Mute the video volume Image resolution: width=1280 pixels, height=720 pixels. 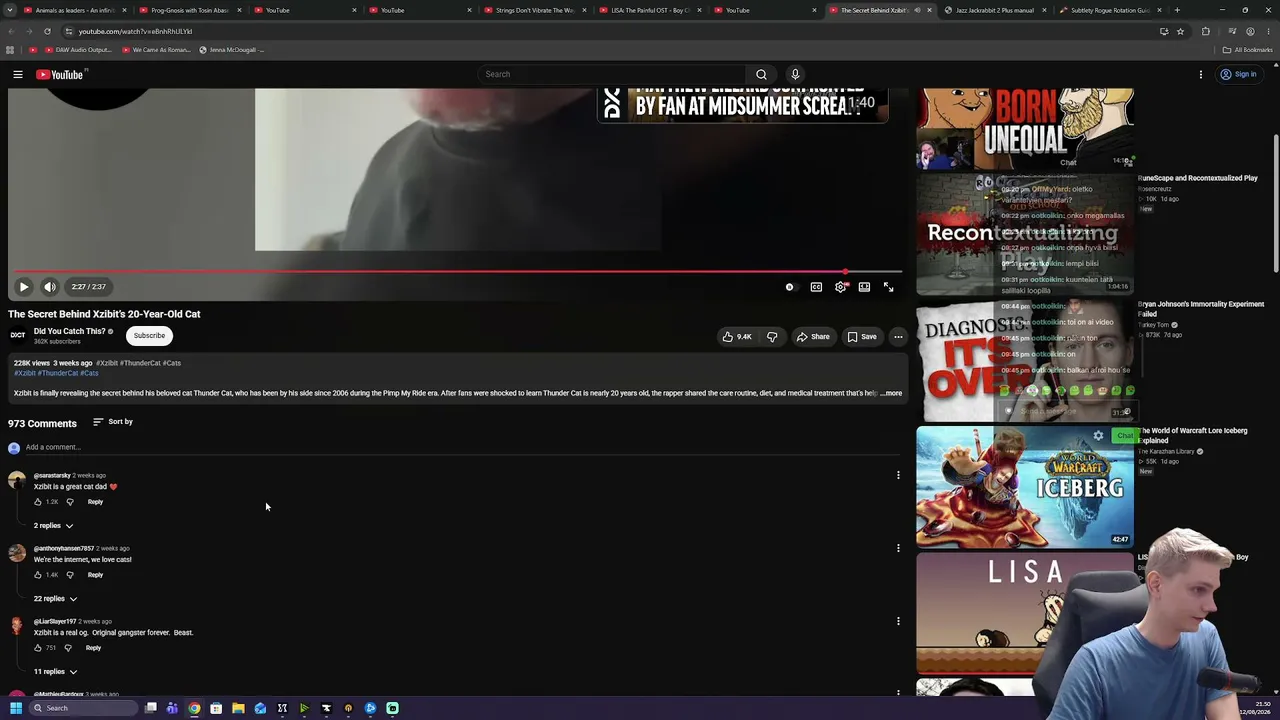[x=49, y=287]
